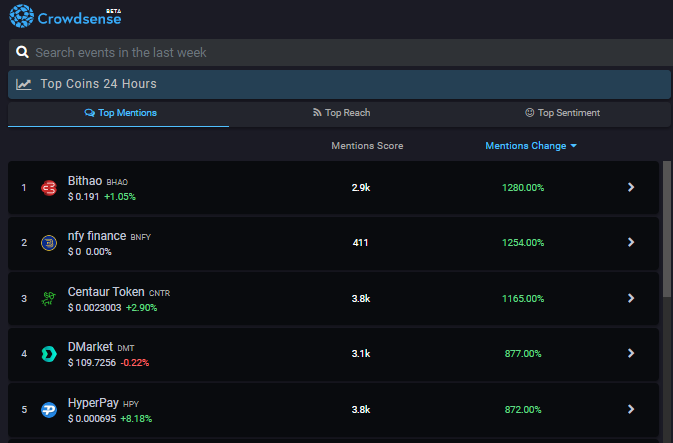
Task: Open the Bithao coin name link
Action: 85,181
